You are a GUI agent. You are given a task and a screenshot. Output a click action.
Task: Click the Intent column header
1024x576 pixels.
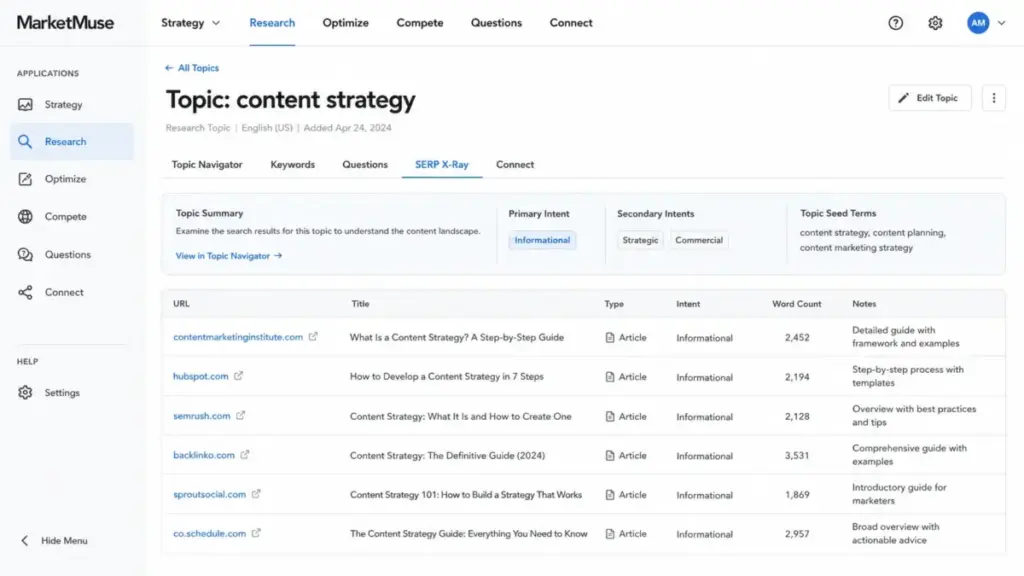[x=688, y=304]
